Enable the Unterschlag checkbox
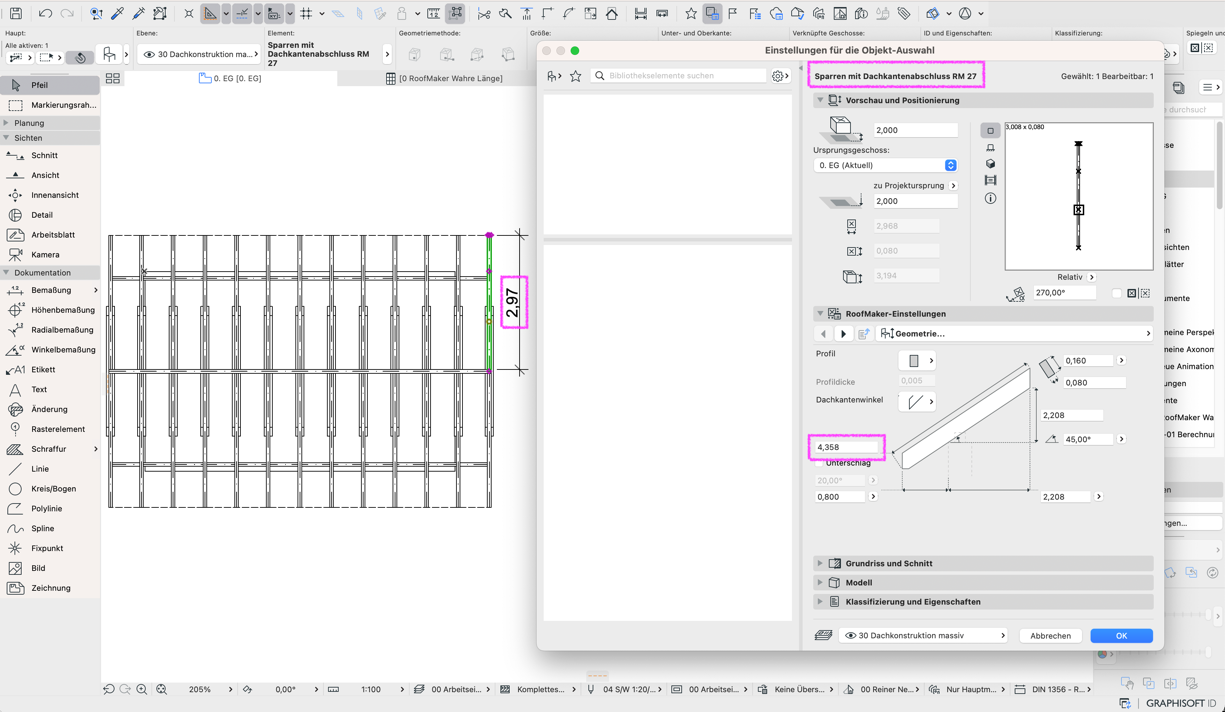 coord(820,463)
